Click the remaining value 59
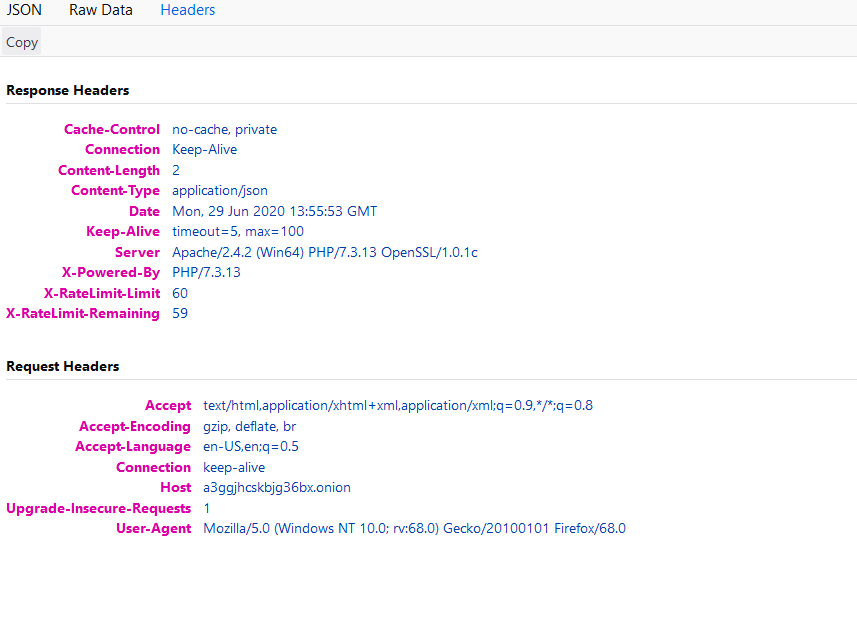This screenshot has width=857, height=621. pos(180,314)
